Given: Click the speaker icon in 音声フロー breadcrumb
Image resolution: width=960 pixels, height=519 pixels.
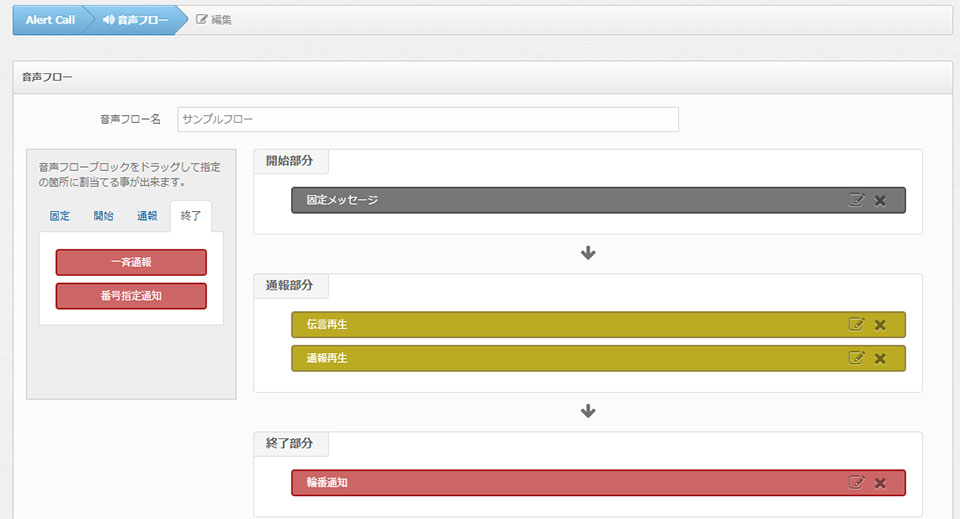Looking at the screenshot, I should click(108, 20).
